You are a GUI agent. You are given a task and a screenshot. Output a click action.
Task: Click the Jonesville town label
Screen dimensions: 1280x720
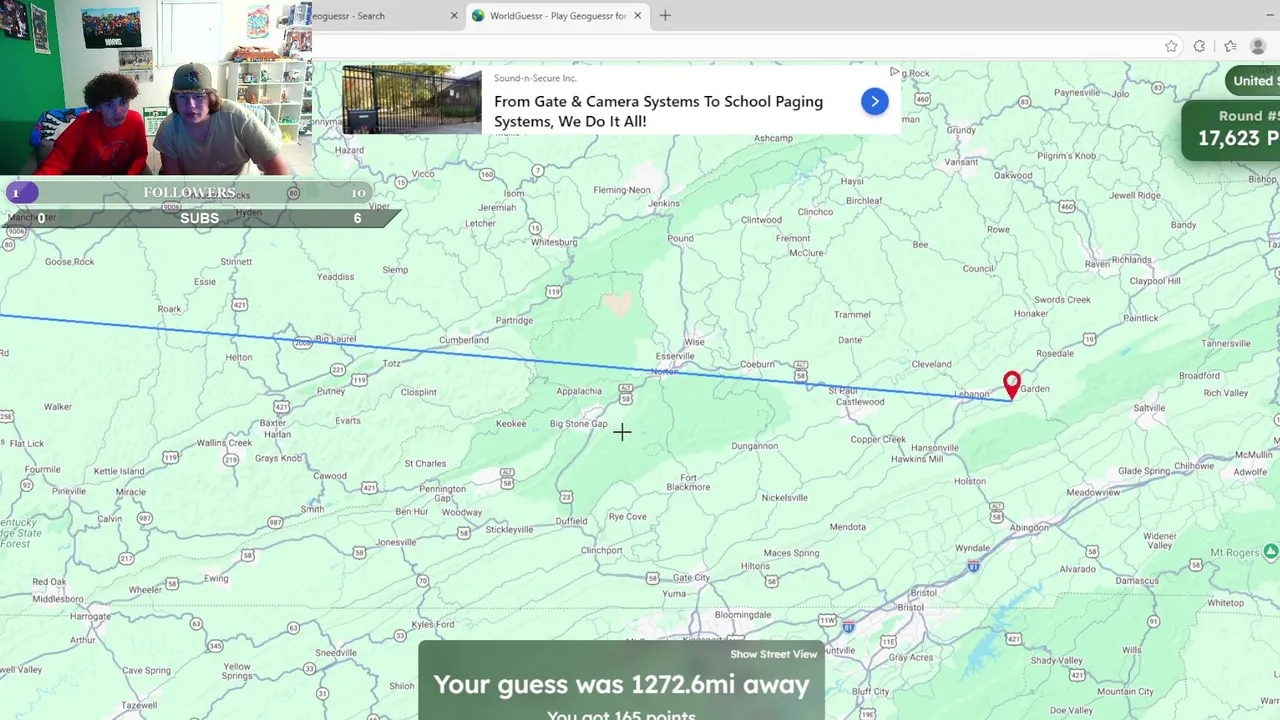[x=396, y=543]
